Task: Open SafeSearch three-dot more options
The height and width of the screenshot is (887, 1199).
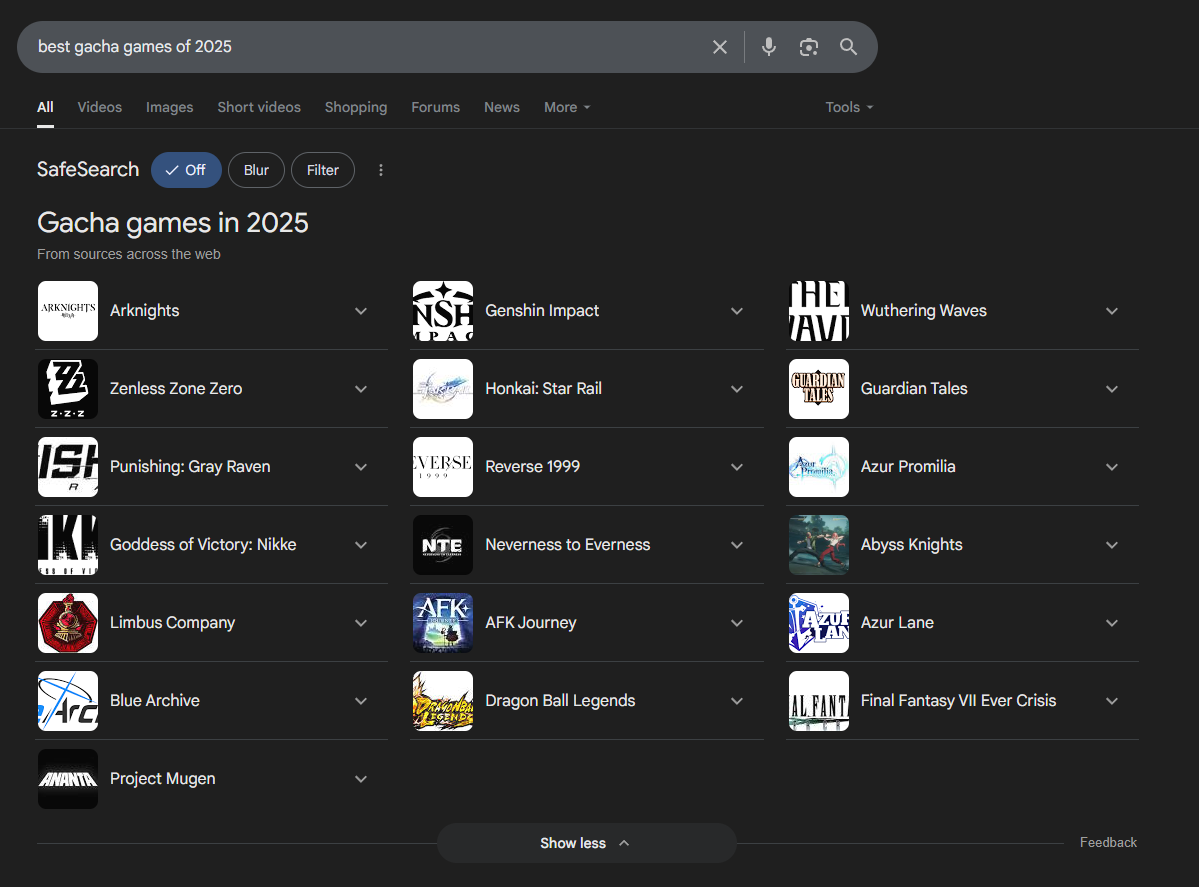Action: [381, 170]
